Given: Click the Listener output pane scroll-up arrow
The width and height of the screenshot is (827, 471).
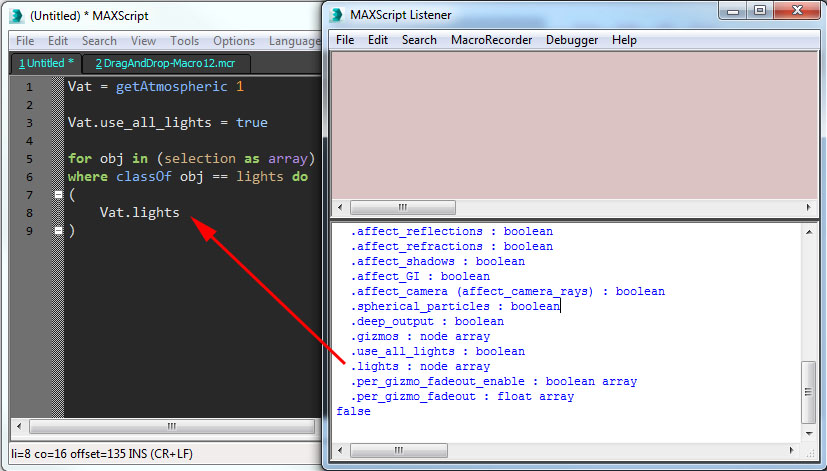Looking at the screenshot, I should [x=808, y=231].
